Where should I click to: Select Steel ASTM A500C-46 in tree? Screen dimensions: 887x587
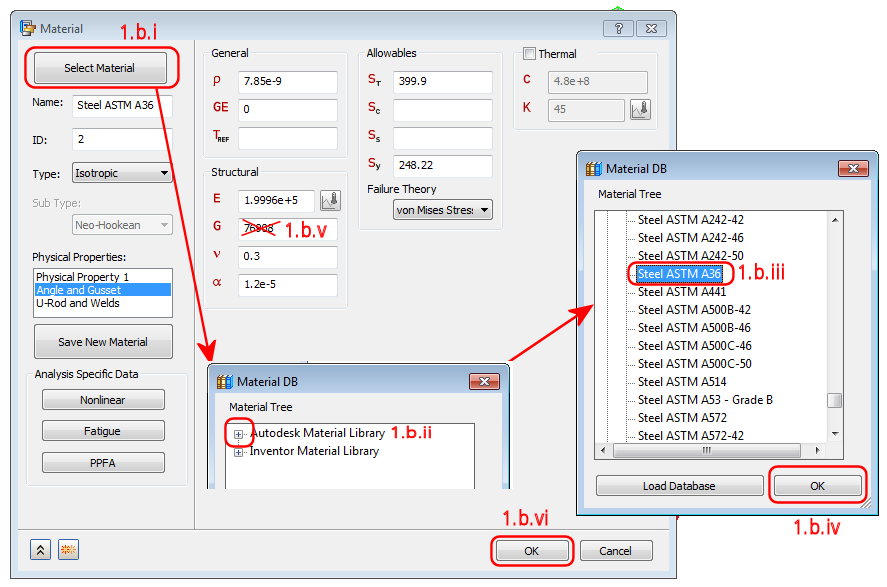(695, 346)
